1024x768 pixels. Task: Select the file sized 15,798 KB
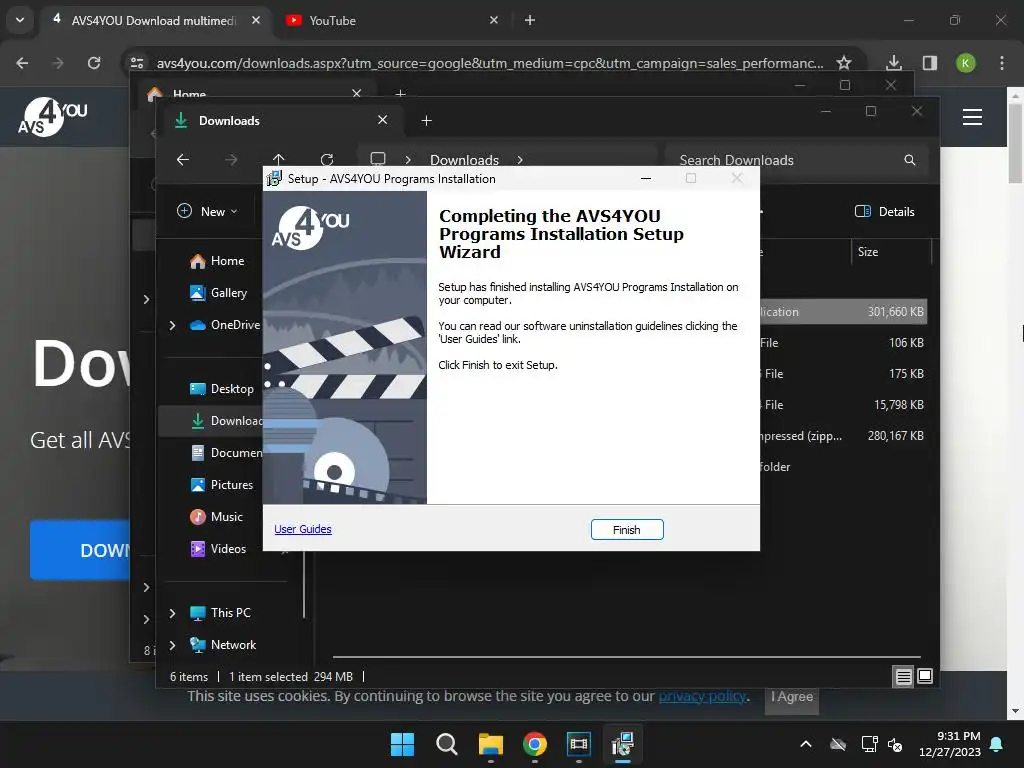(843, 404)
